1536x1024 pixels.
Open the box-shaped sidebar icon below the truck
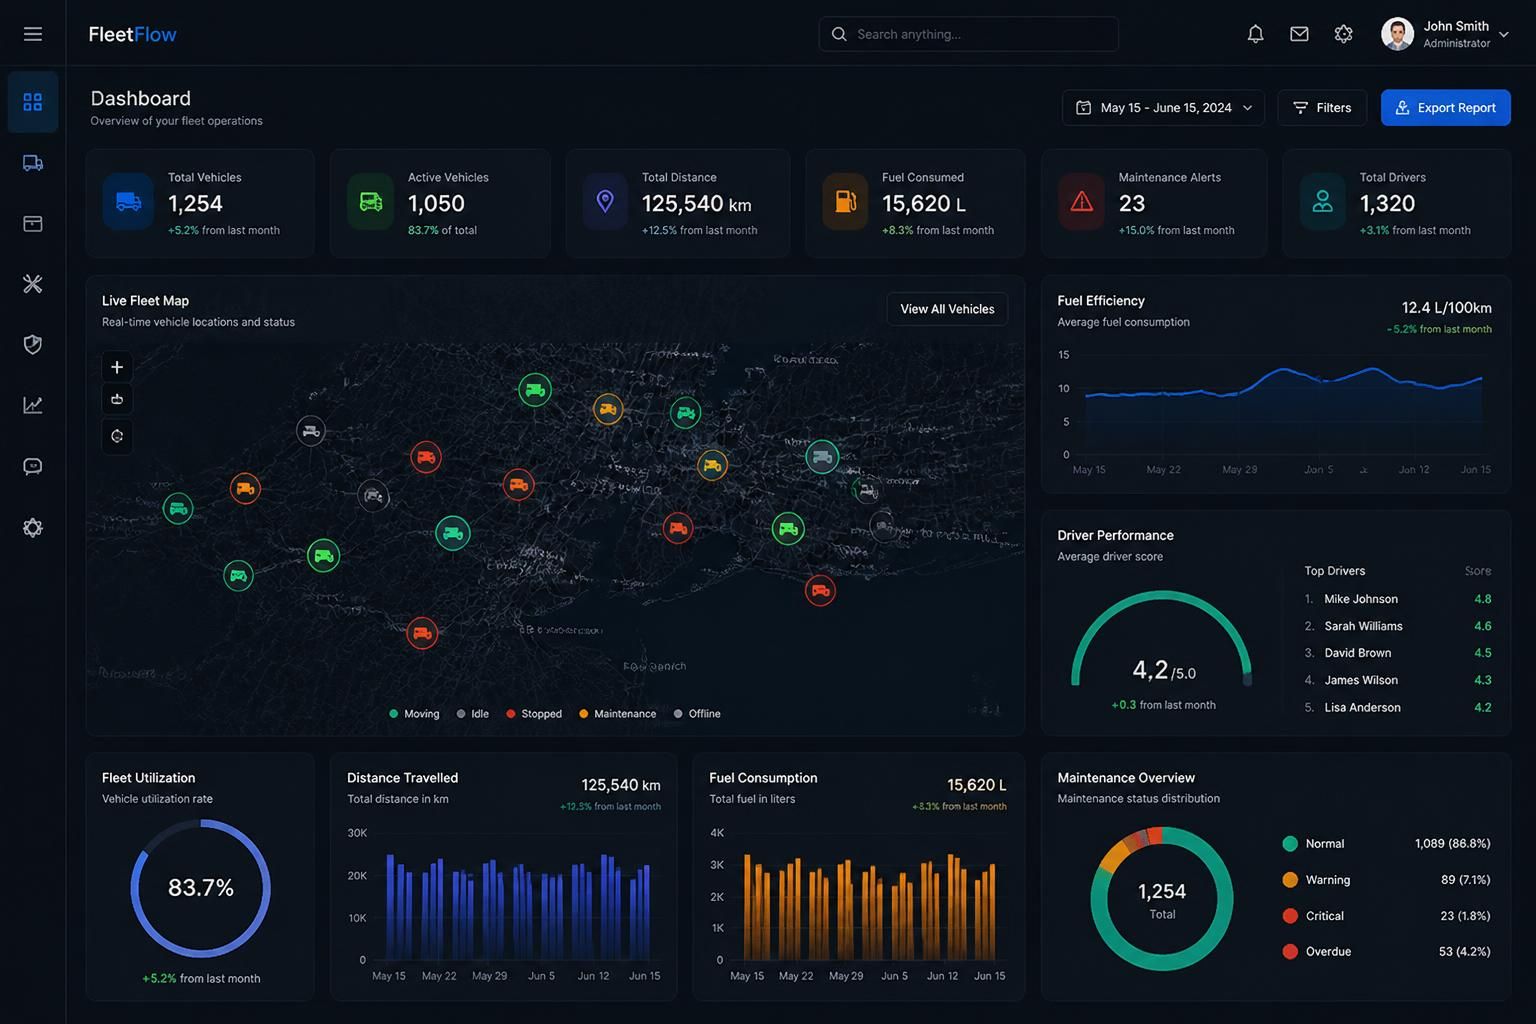pyautogui.click(x=33, y=224)
